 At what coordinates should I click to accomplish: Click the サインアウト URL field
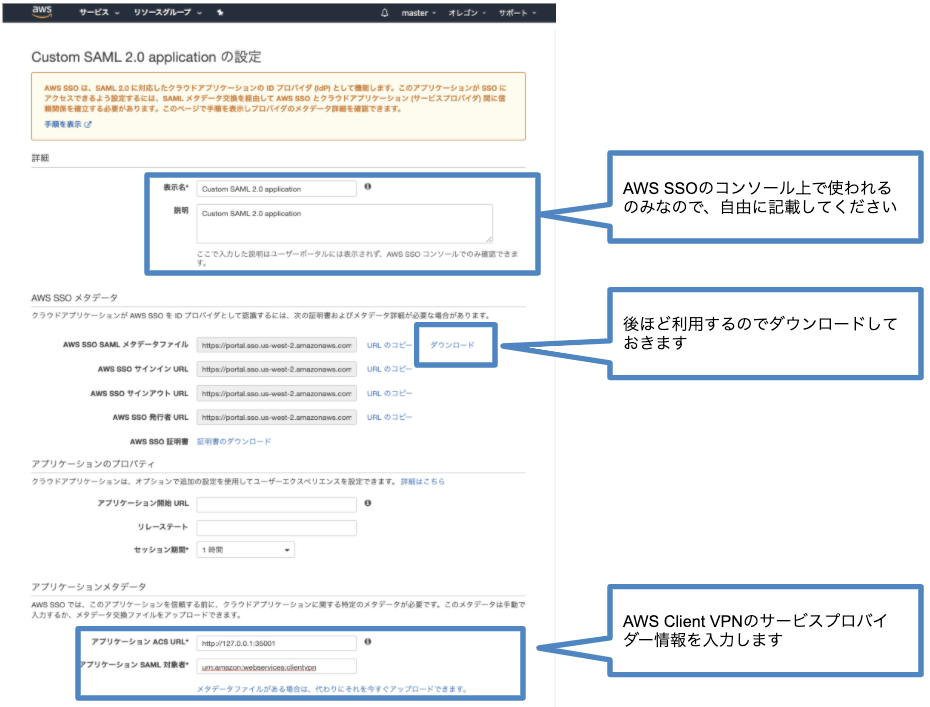[x=276, y=393]
